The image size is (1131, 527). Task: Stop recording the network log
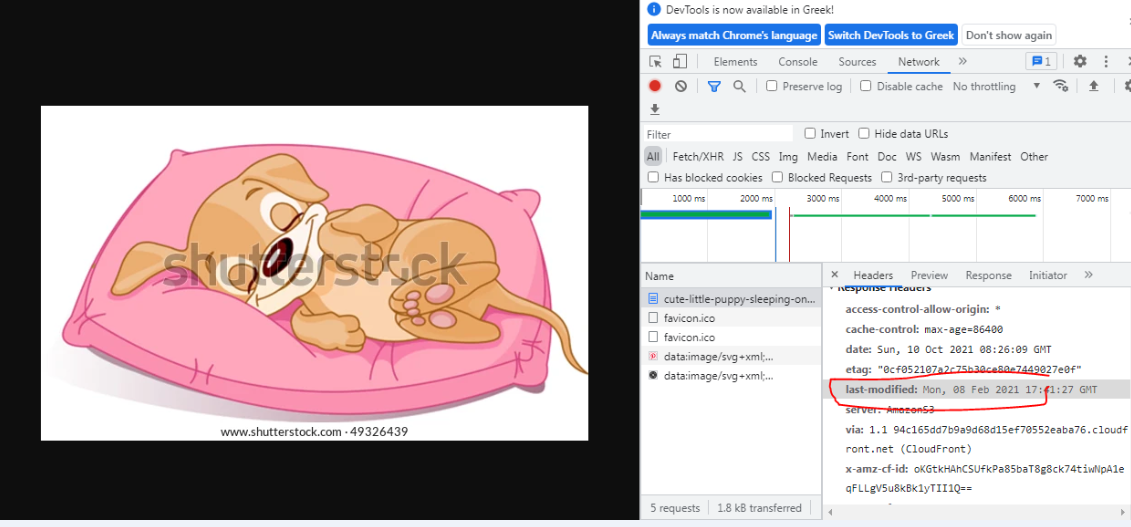(655, 86)
